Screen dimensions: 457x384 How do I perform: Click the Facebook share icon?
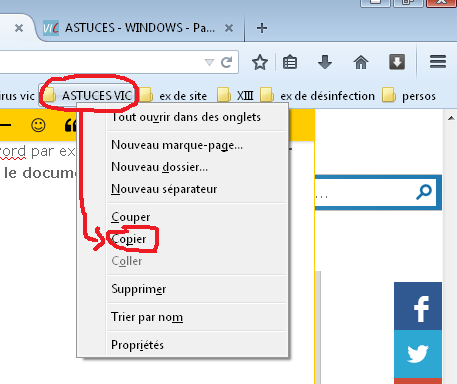pyautogui.click(x=418, y=306)
